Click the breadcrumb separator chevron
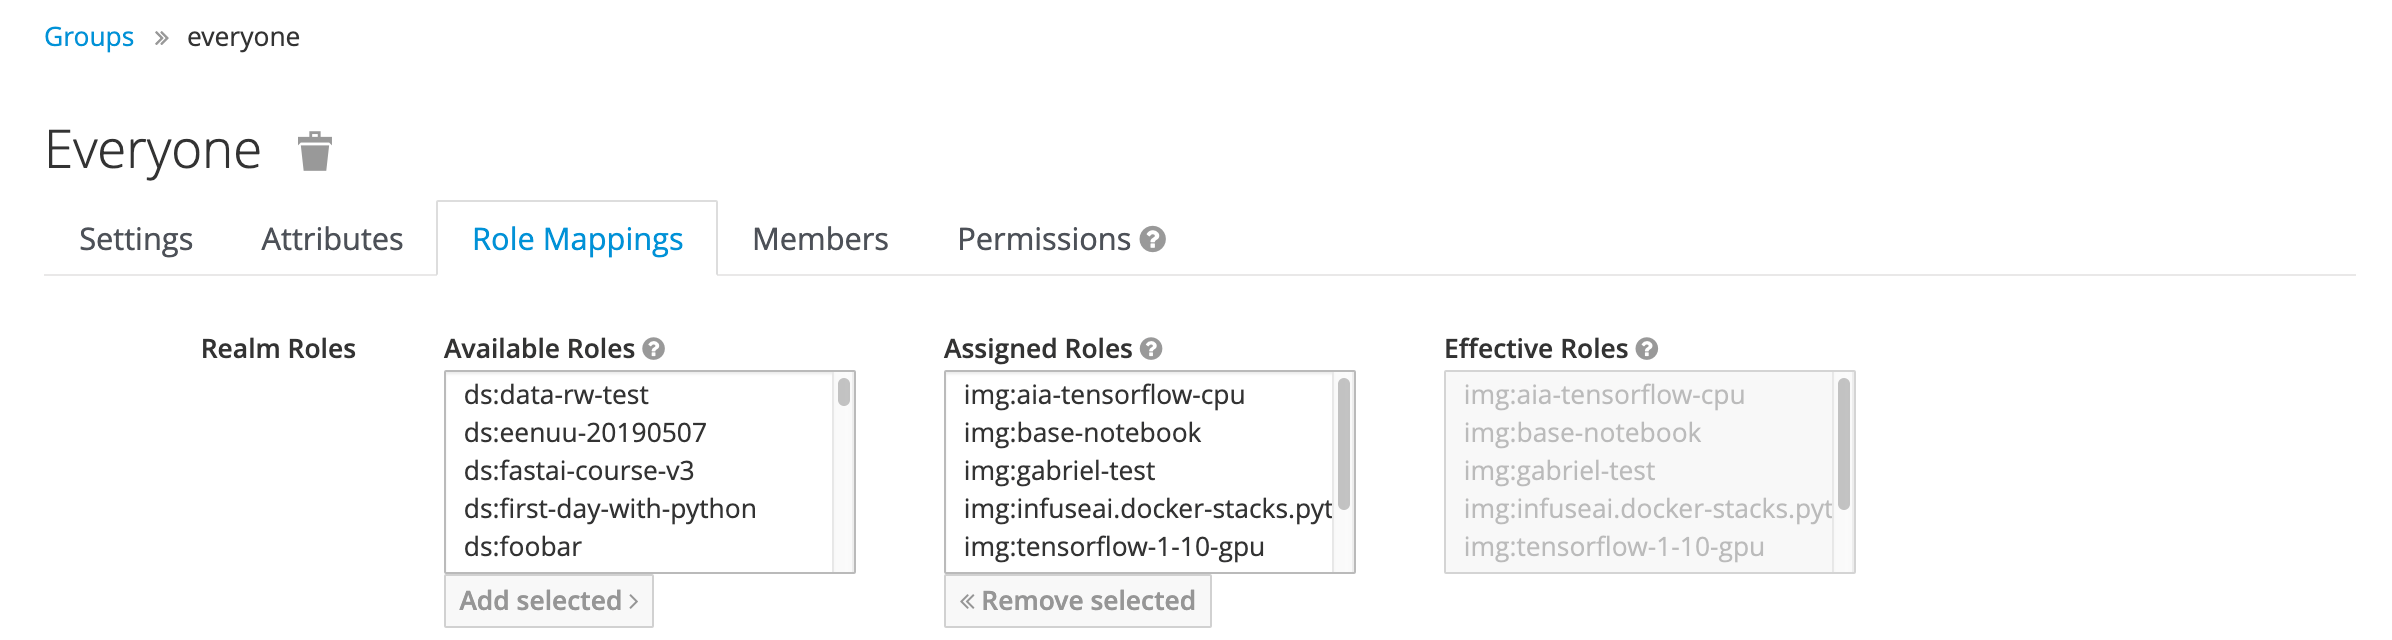The height and width of the screenshot is (640, 2392). [x=161, y=38]
